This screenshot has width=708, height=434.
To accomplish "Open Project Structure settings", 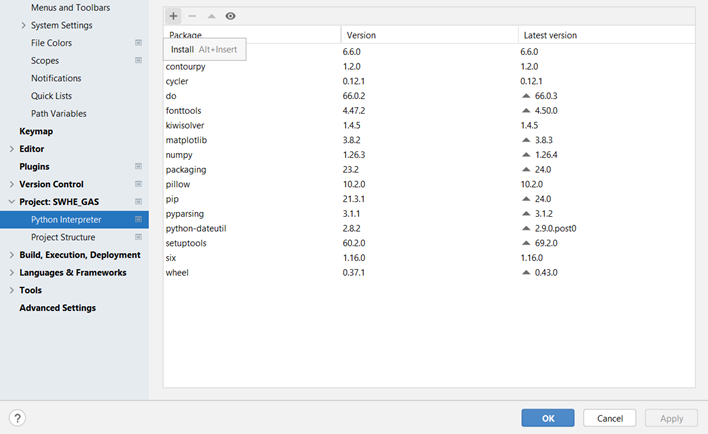I will [63, 237].
